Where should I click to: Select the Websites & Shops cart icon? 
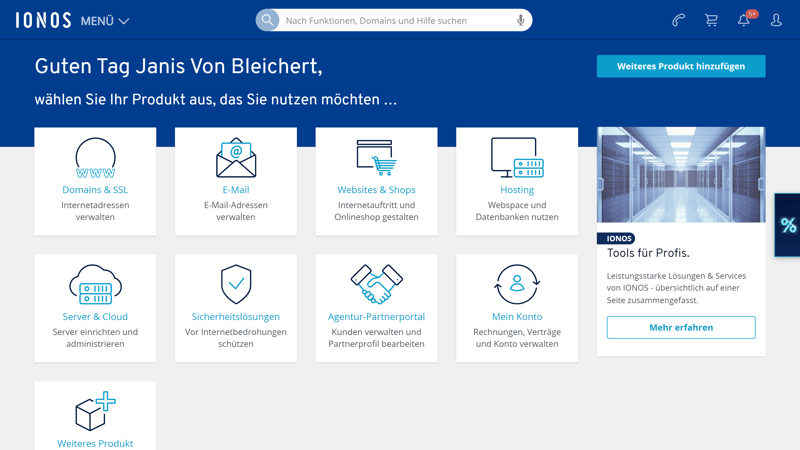pos(376,158)
